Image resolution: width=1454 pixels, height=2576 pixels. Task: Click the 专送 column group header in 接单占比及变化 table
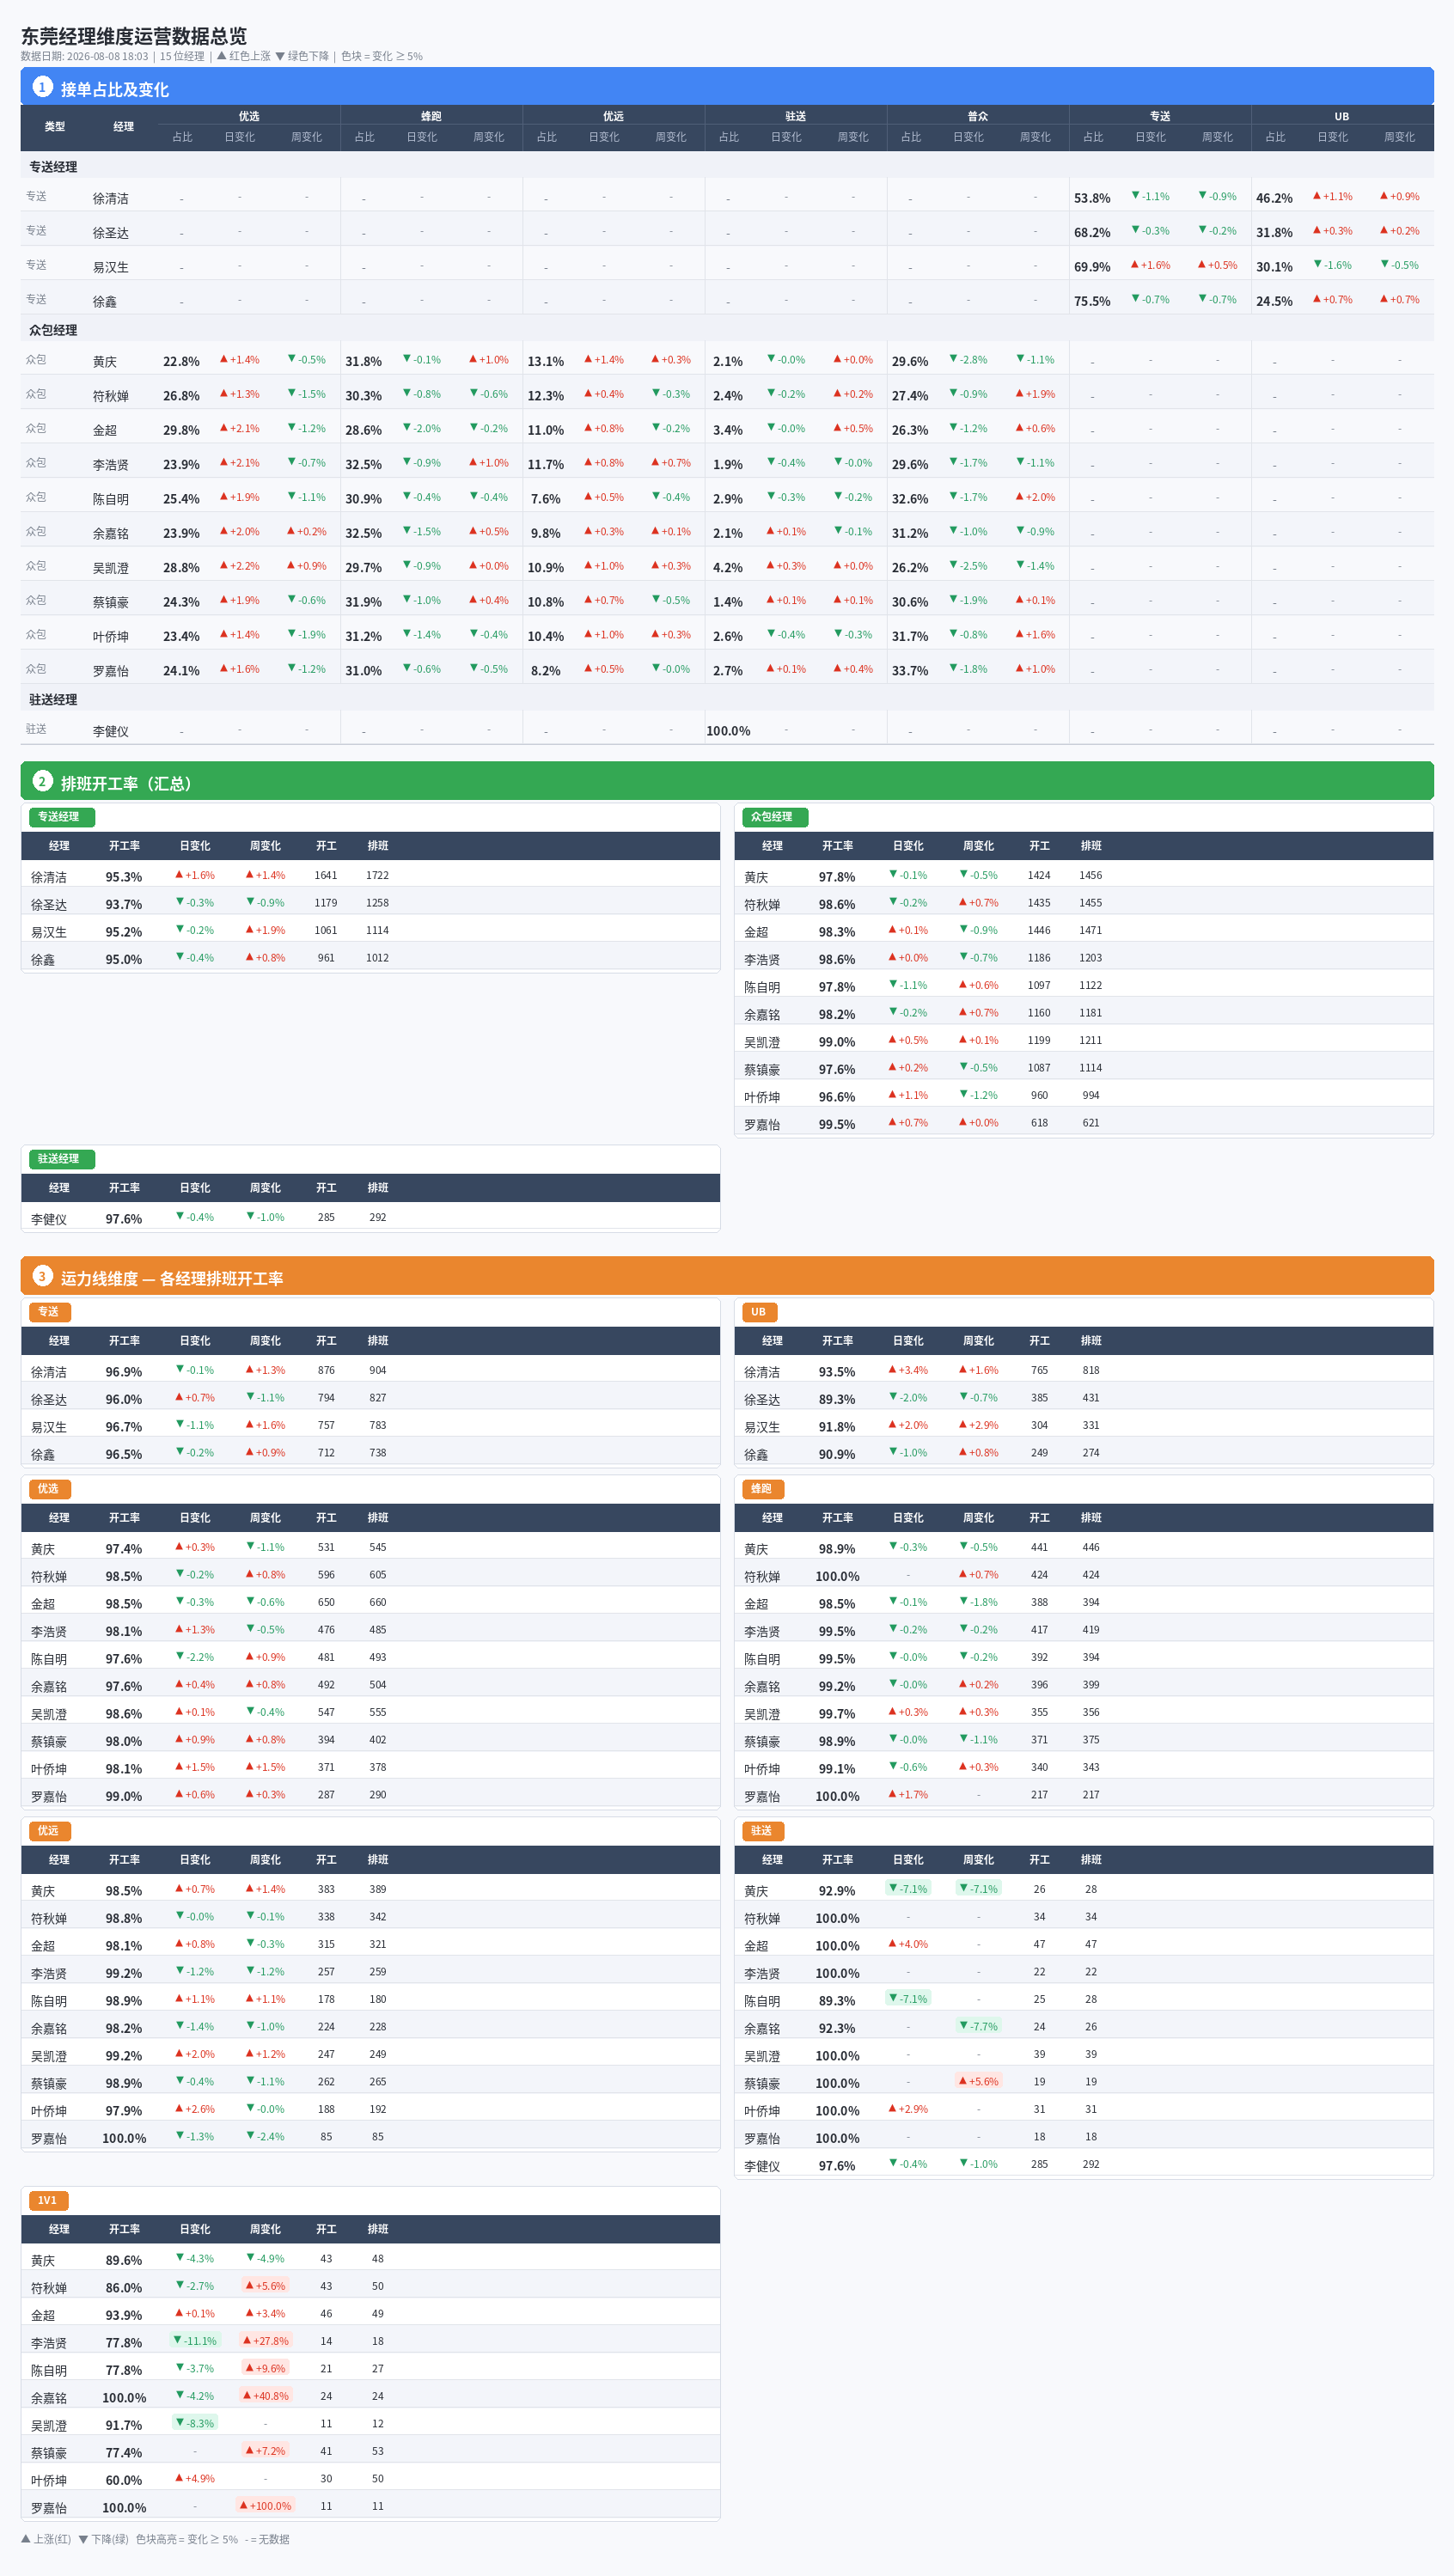pos(1160,116)
